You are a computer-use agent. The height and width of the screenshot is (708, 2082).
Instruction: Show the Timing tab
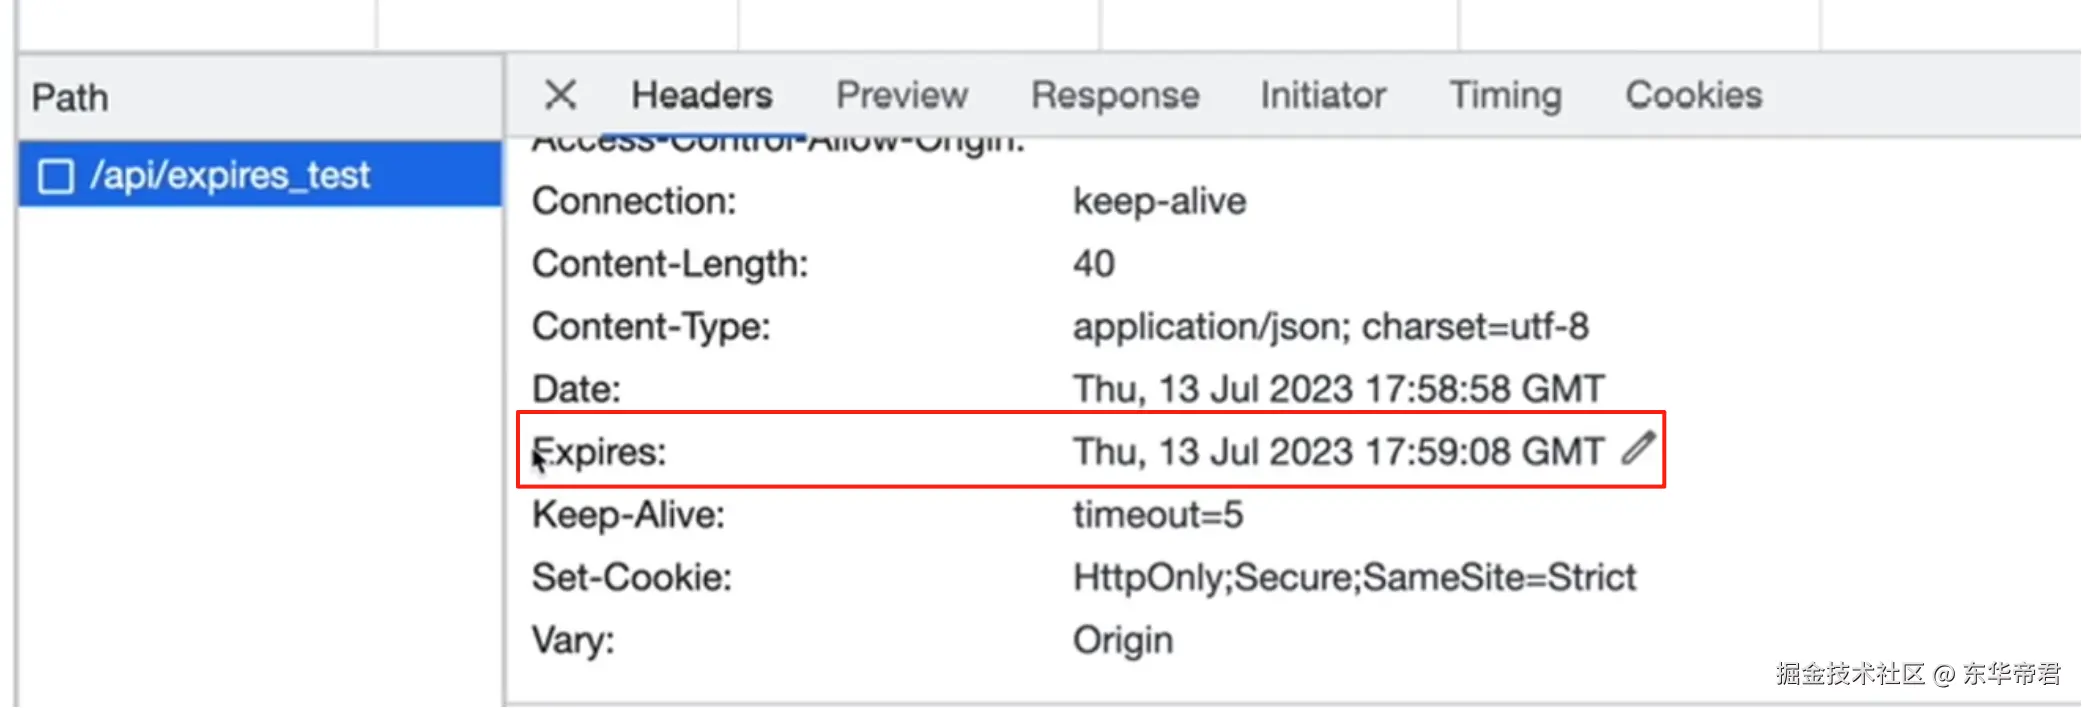click(x=1504, y=95)
